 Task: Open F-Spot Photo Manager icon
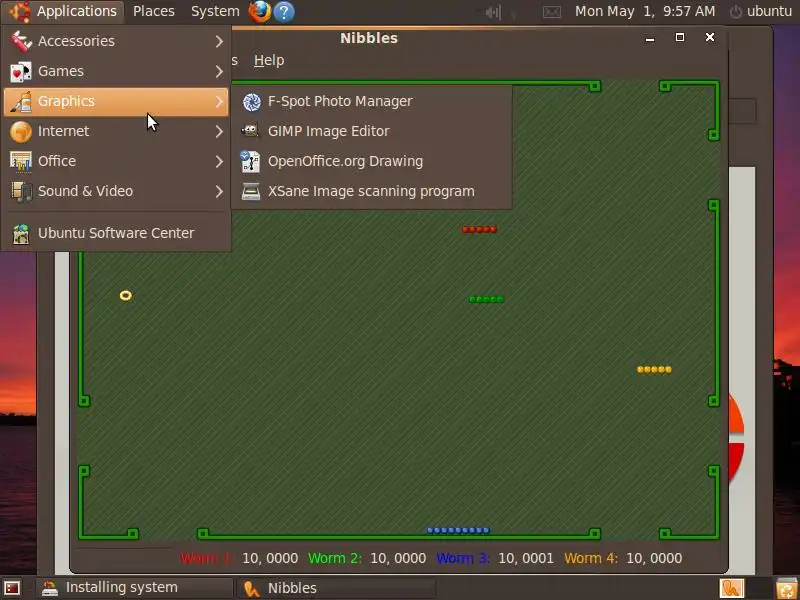(251, 102)
